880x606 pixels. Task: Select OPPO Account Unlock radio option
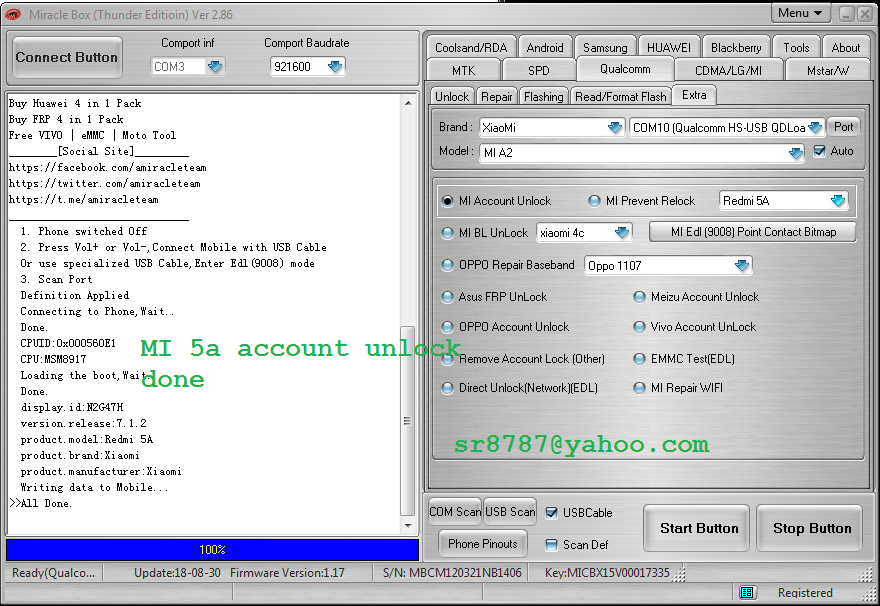pos(447,327)
